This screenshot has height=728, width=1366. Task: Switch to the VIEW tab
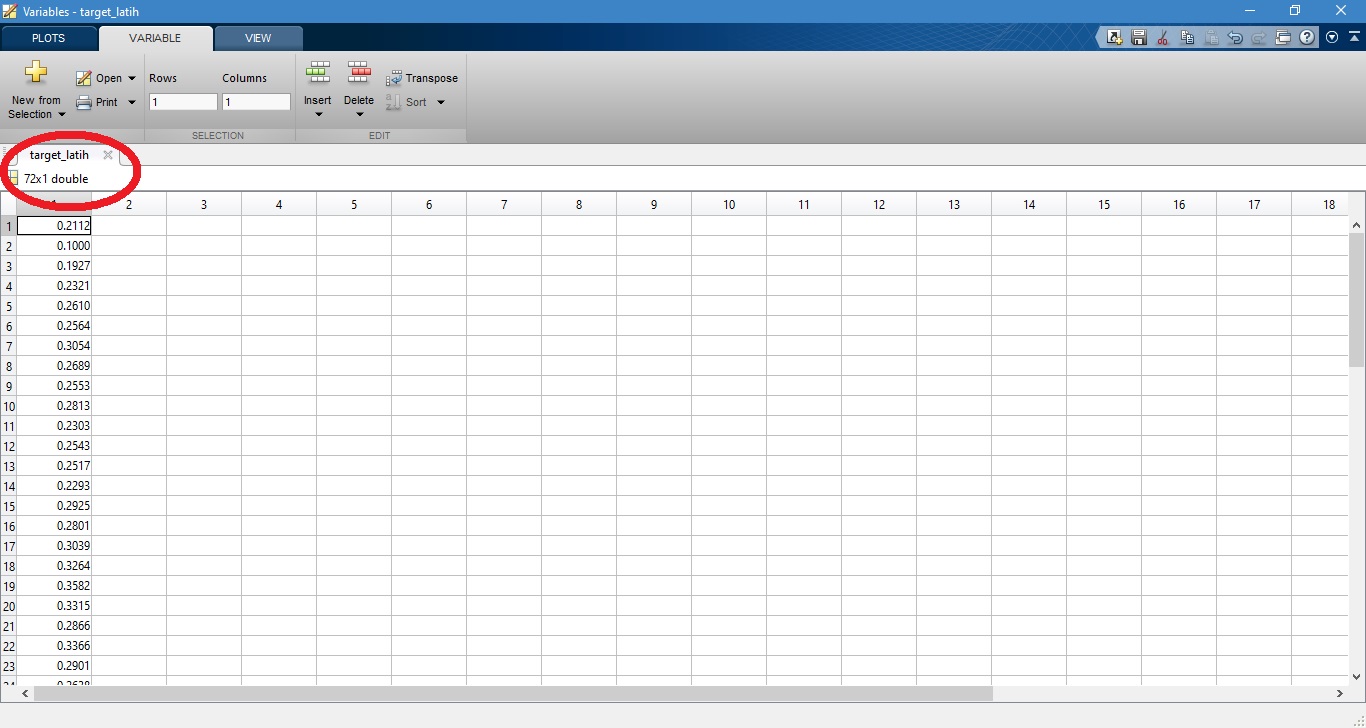(258, 38)
